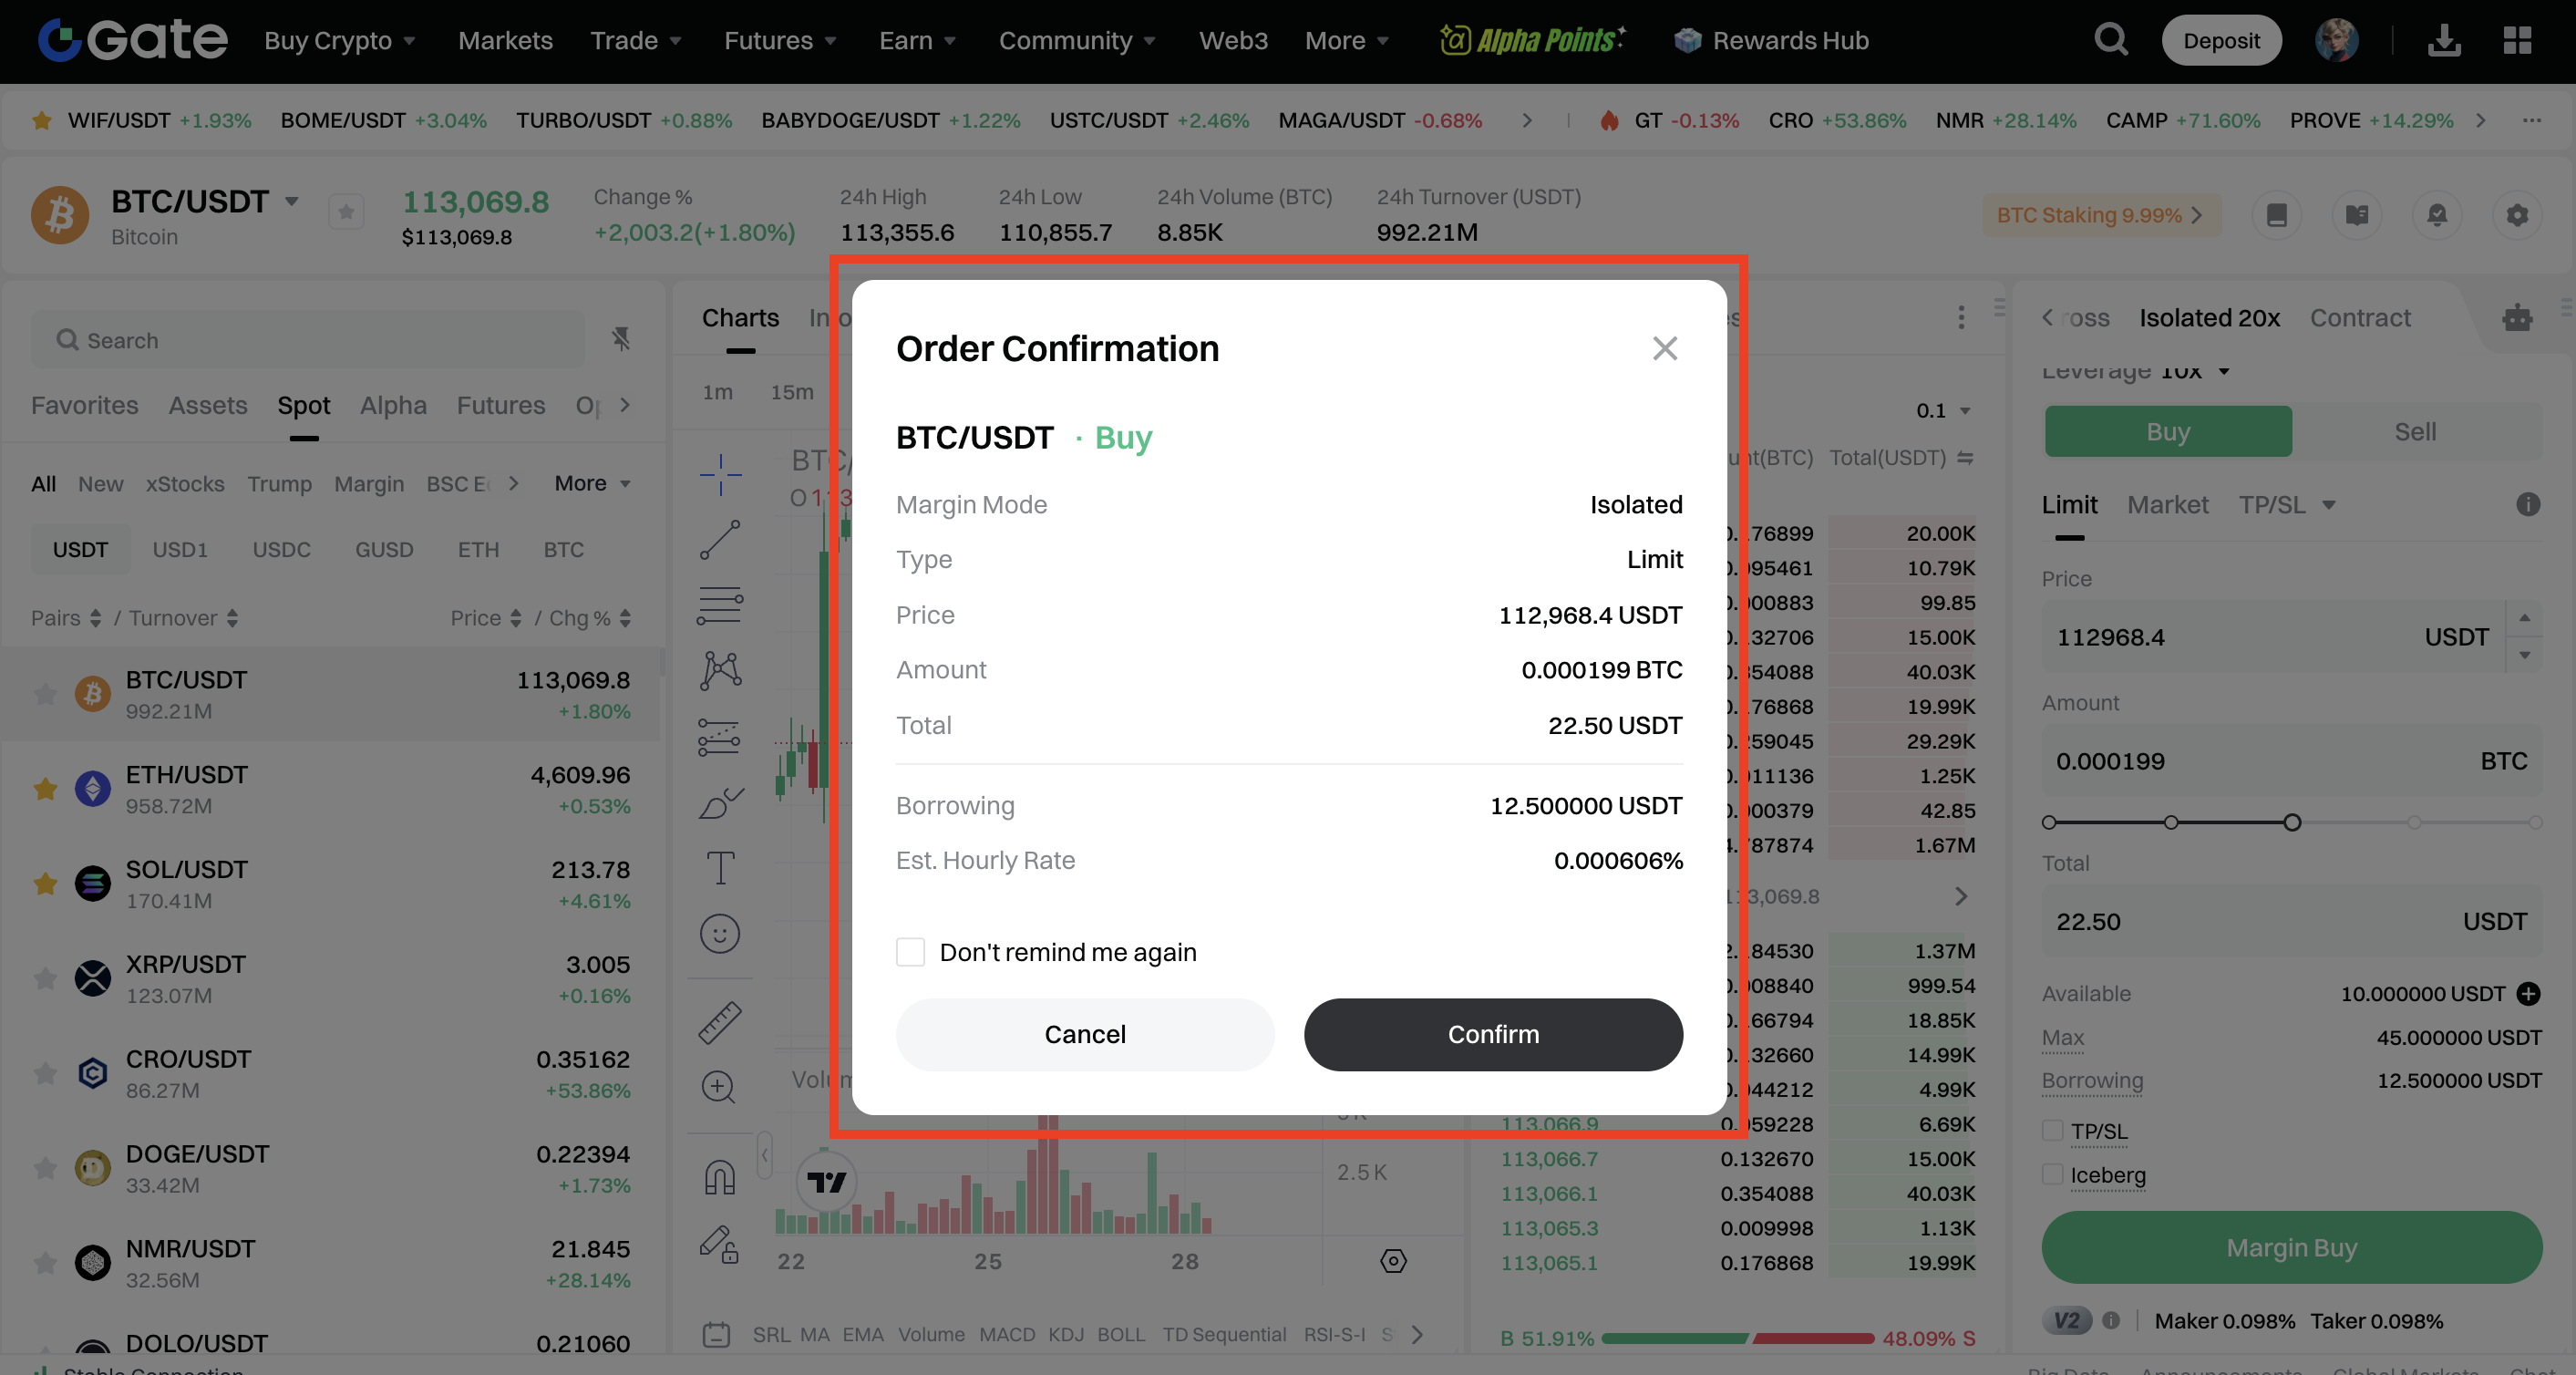Click the trading bot robot icon
This screenshot has width=2576, height=1375.
[2517, 318]
